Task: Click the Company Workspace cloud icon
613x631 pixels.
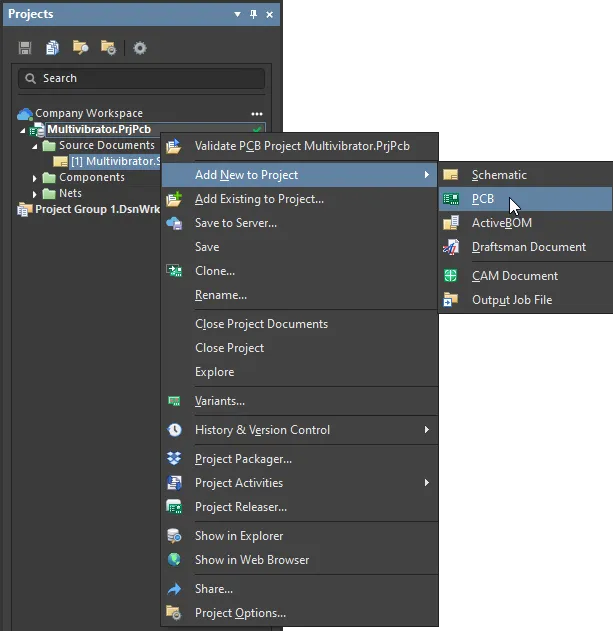Action: [x=25, y=114]
